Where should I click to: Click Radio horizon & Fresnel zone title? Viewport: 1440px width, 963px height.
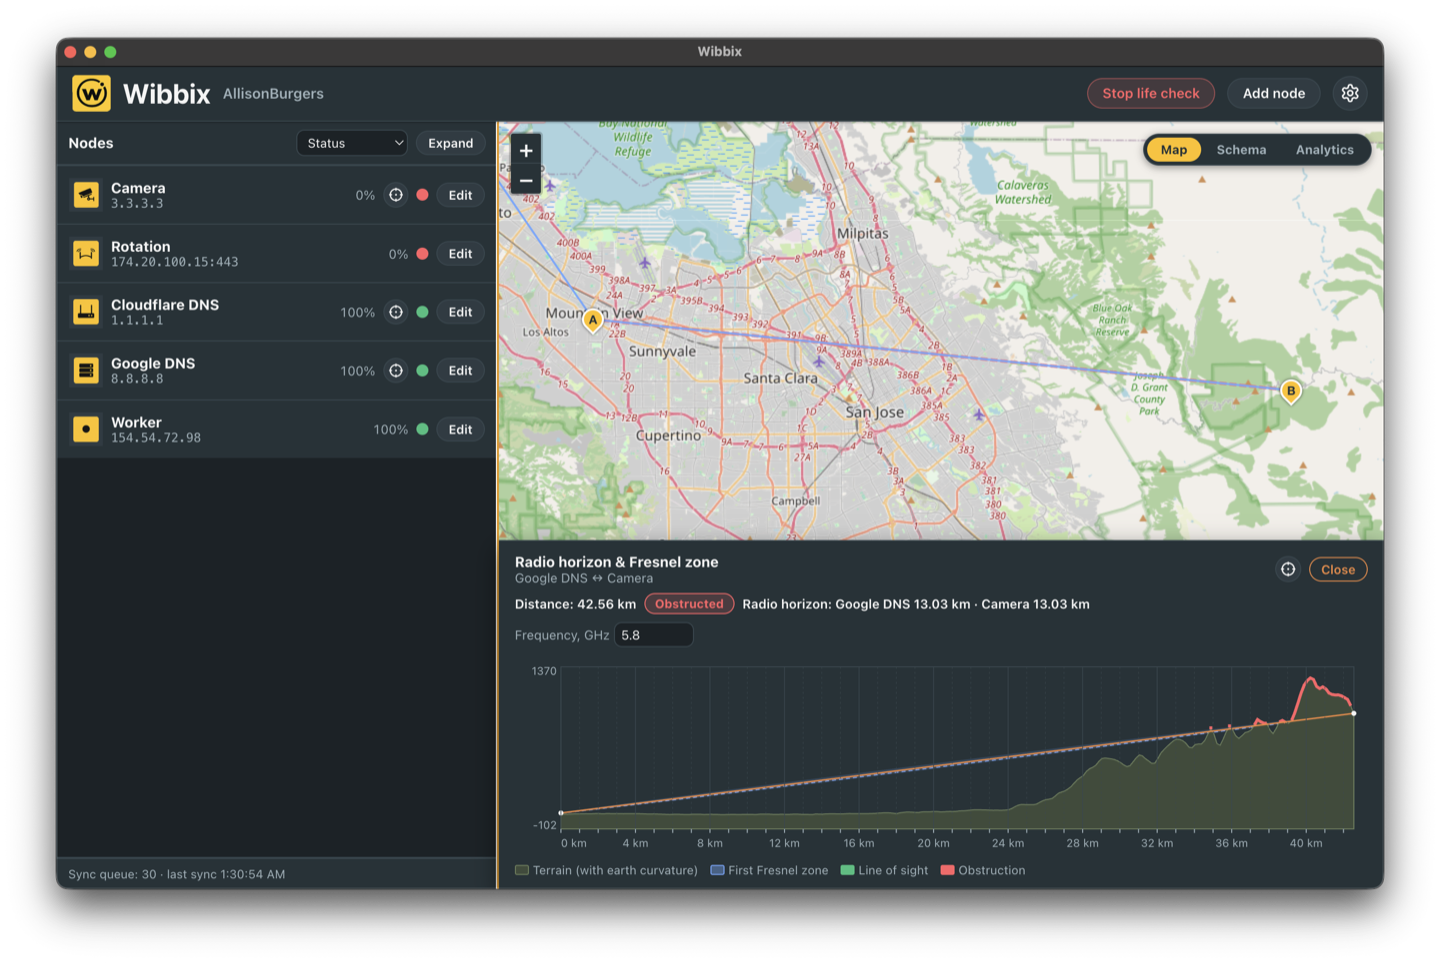click(616, 562)
